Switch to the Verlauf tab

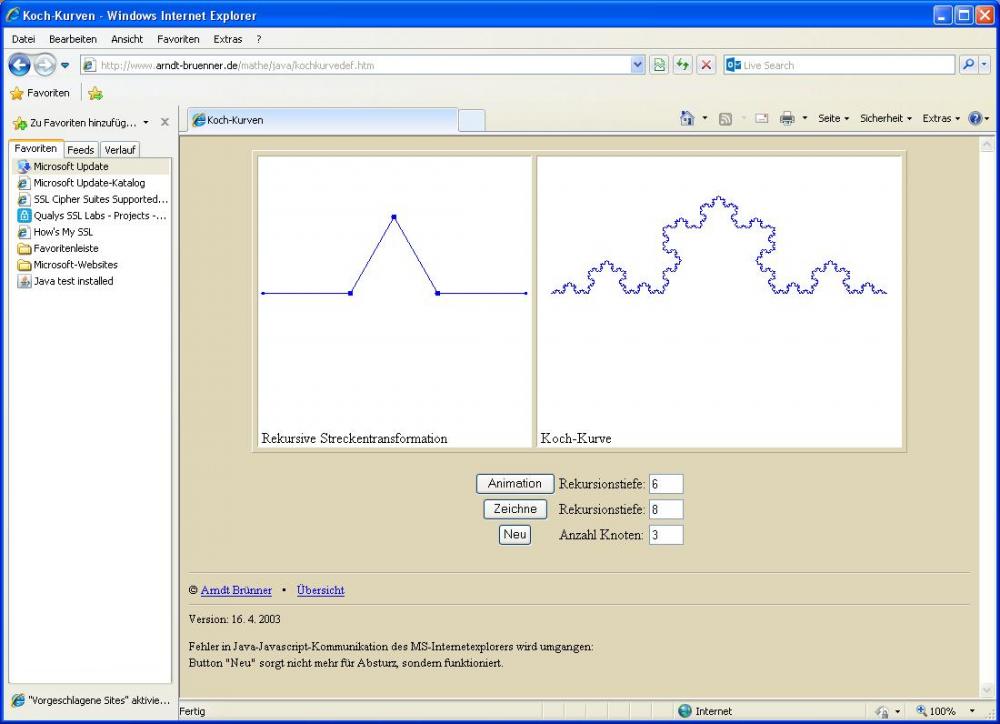(120, 150)
